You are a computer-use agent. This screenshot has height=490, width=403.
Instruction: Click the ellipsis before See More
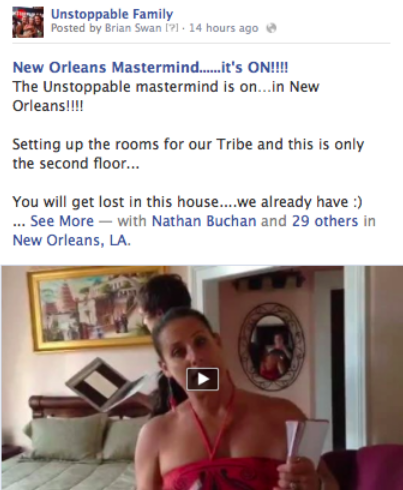[x=19, y=222]
